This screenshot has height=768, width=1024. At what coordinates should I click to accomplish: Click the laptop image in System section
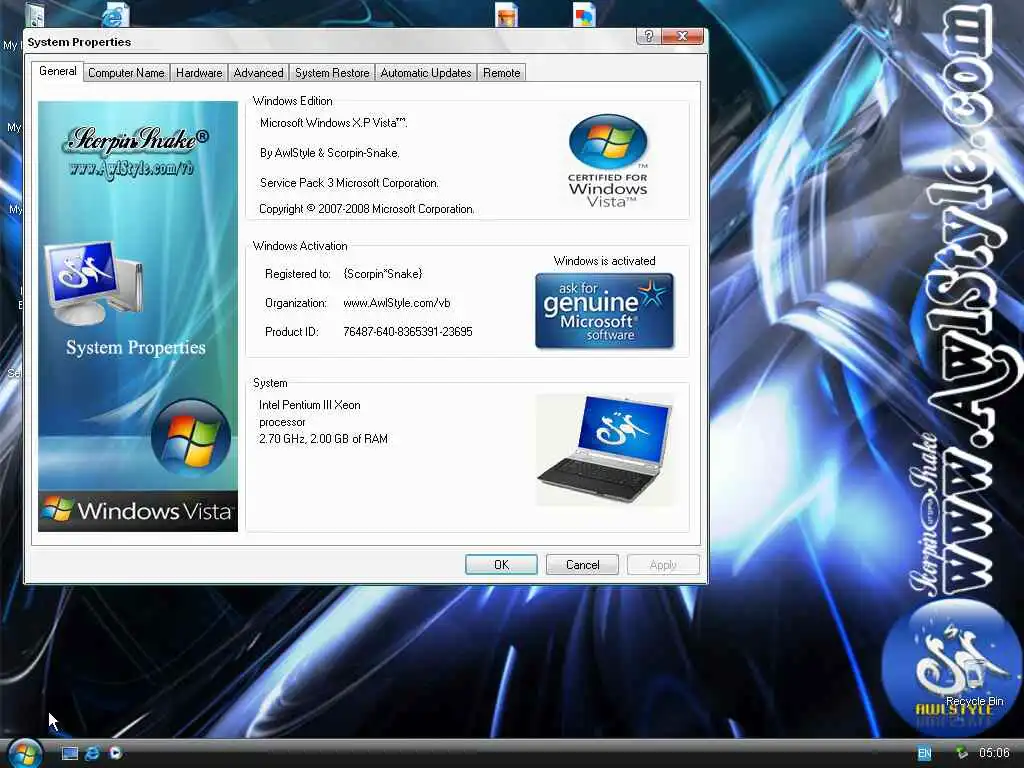point(604,449)
